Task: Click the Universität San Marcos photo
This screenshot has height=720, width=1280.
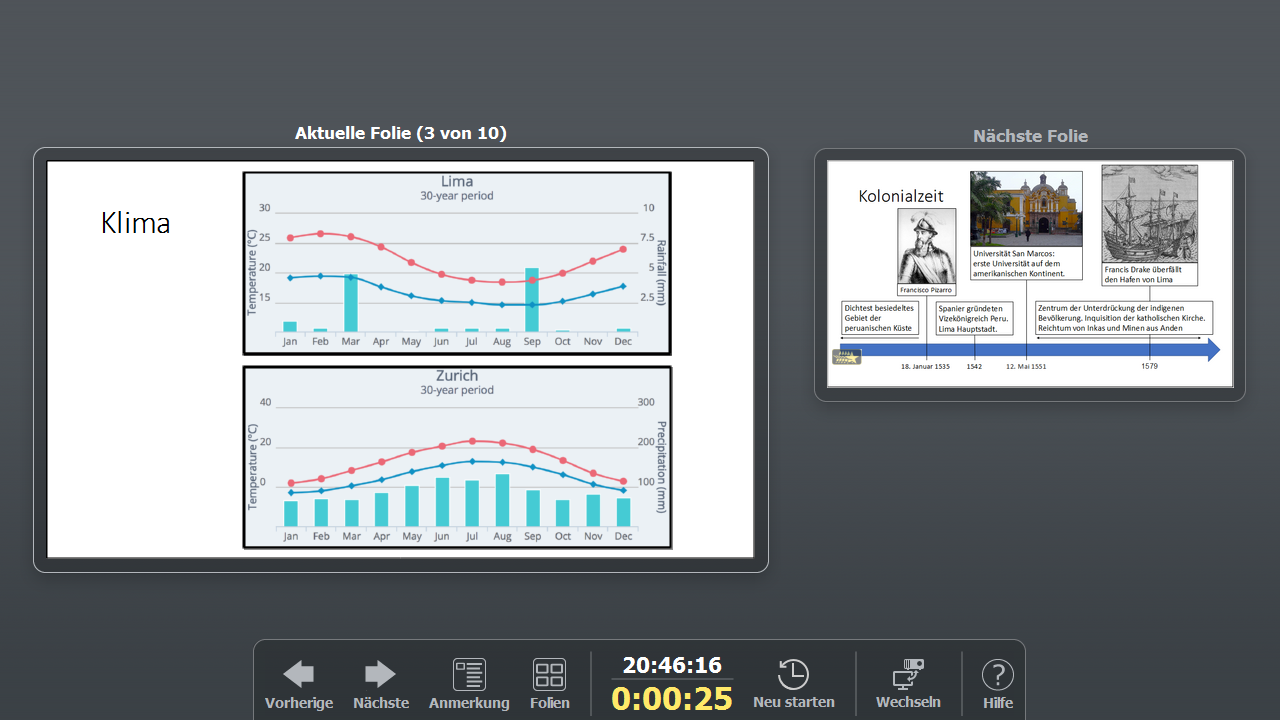Action: [x=1026, y=209]
